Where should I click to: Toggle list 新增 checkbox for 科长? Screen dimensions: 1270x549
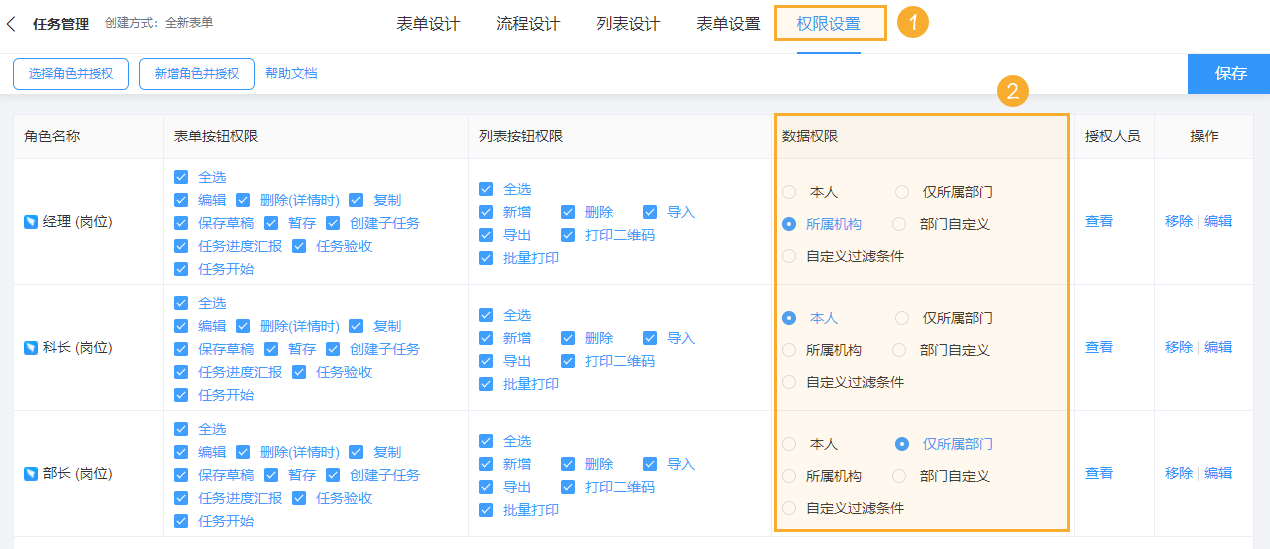[x=486, y=338]
